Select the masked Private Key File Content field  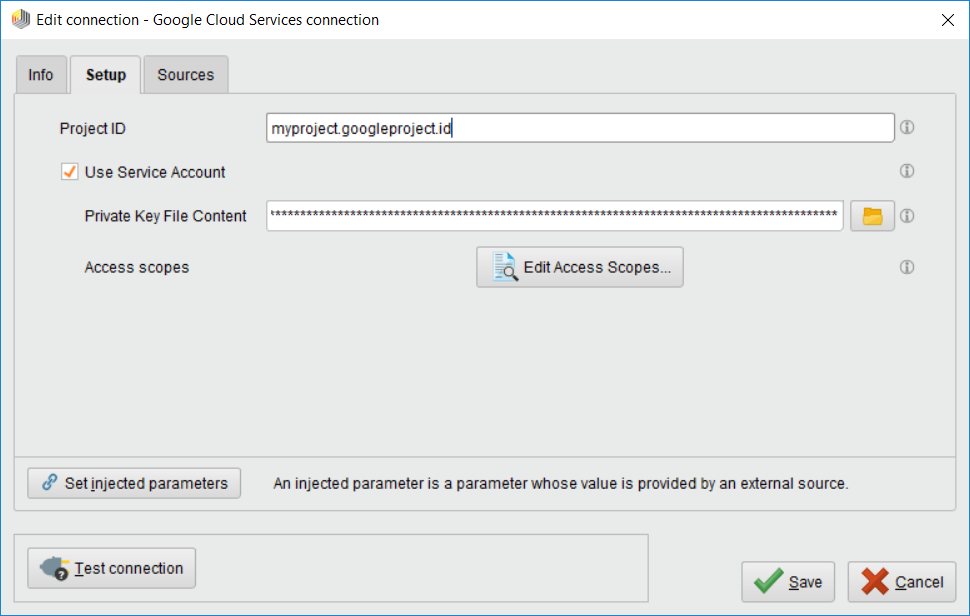click(554, 216)
